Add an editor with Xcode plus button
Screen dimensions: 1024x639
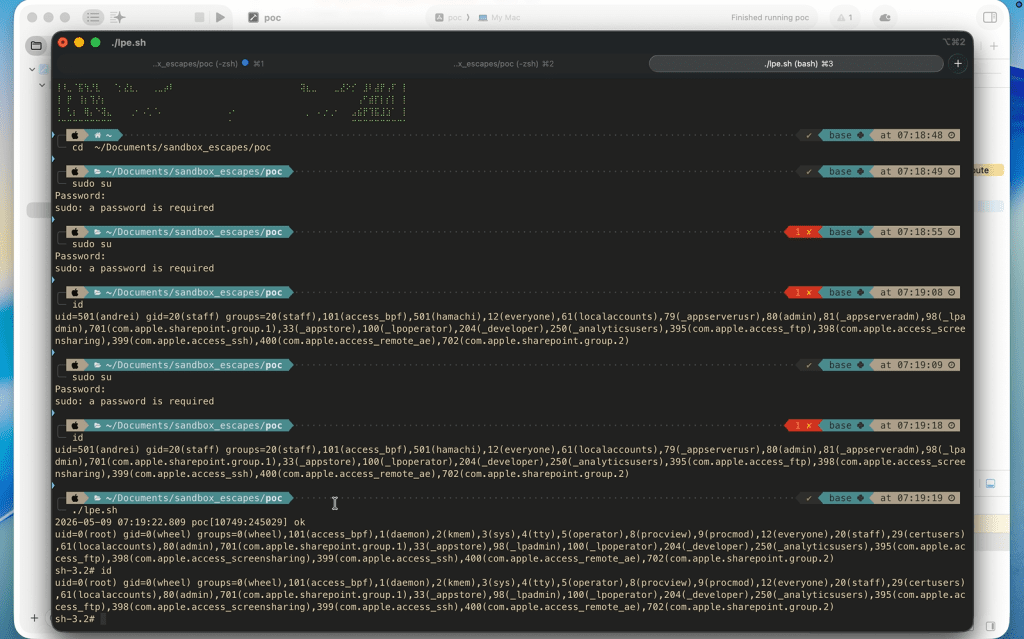[x=993, y=46]
